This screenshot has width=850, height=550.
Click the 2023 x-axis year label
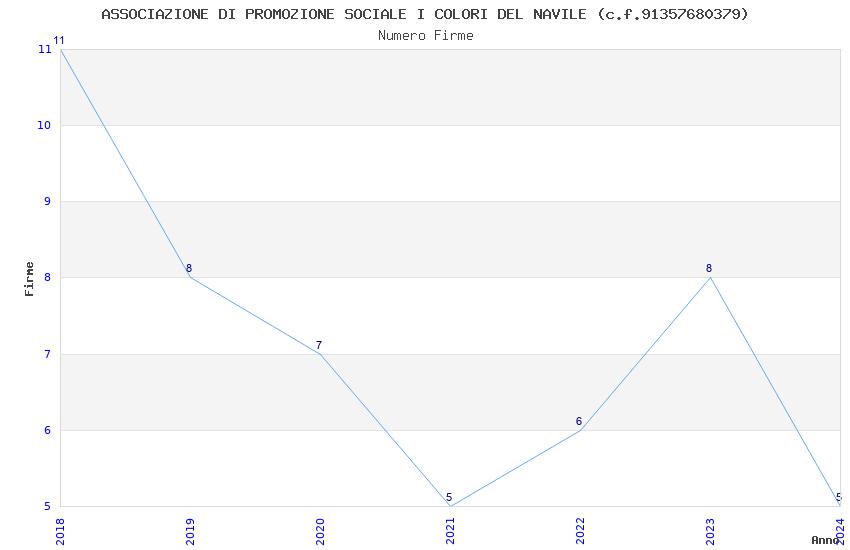(x=710, y=532)
